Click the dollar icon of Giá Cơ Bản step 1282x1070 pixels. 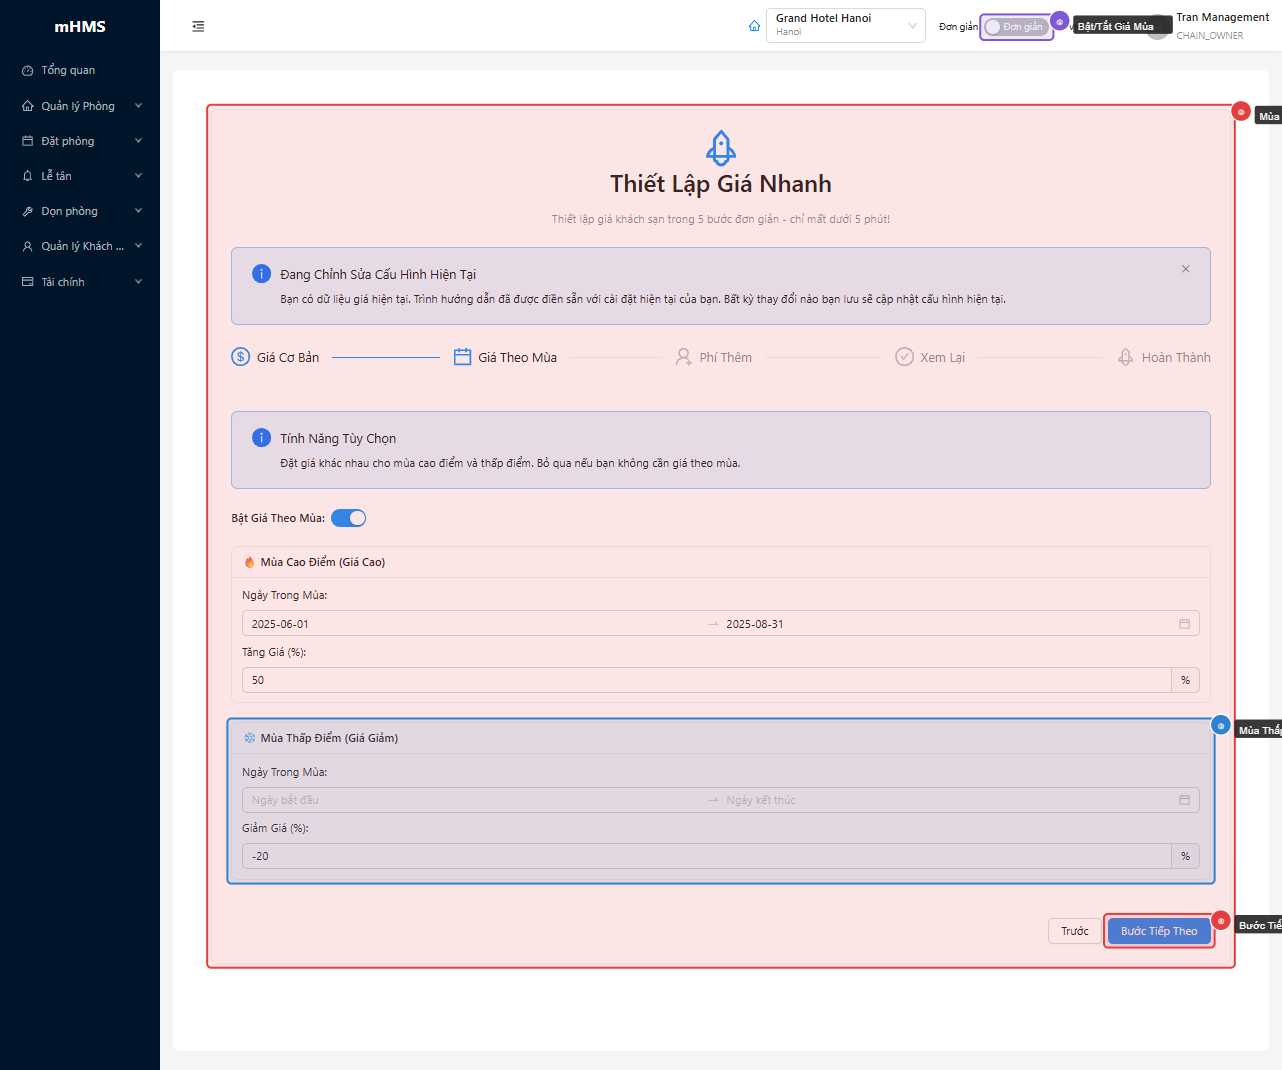click(x=241, y=357)
